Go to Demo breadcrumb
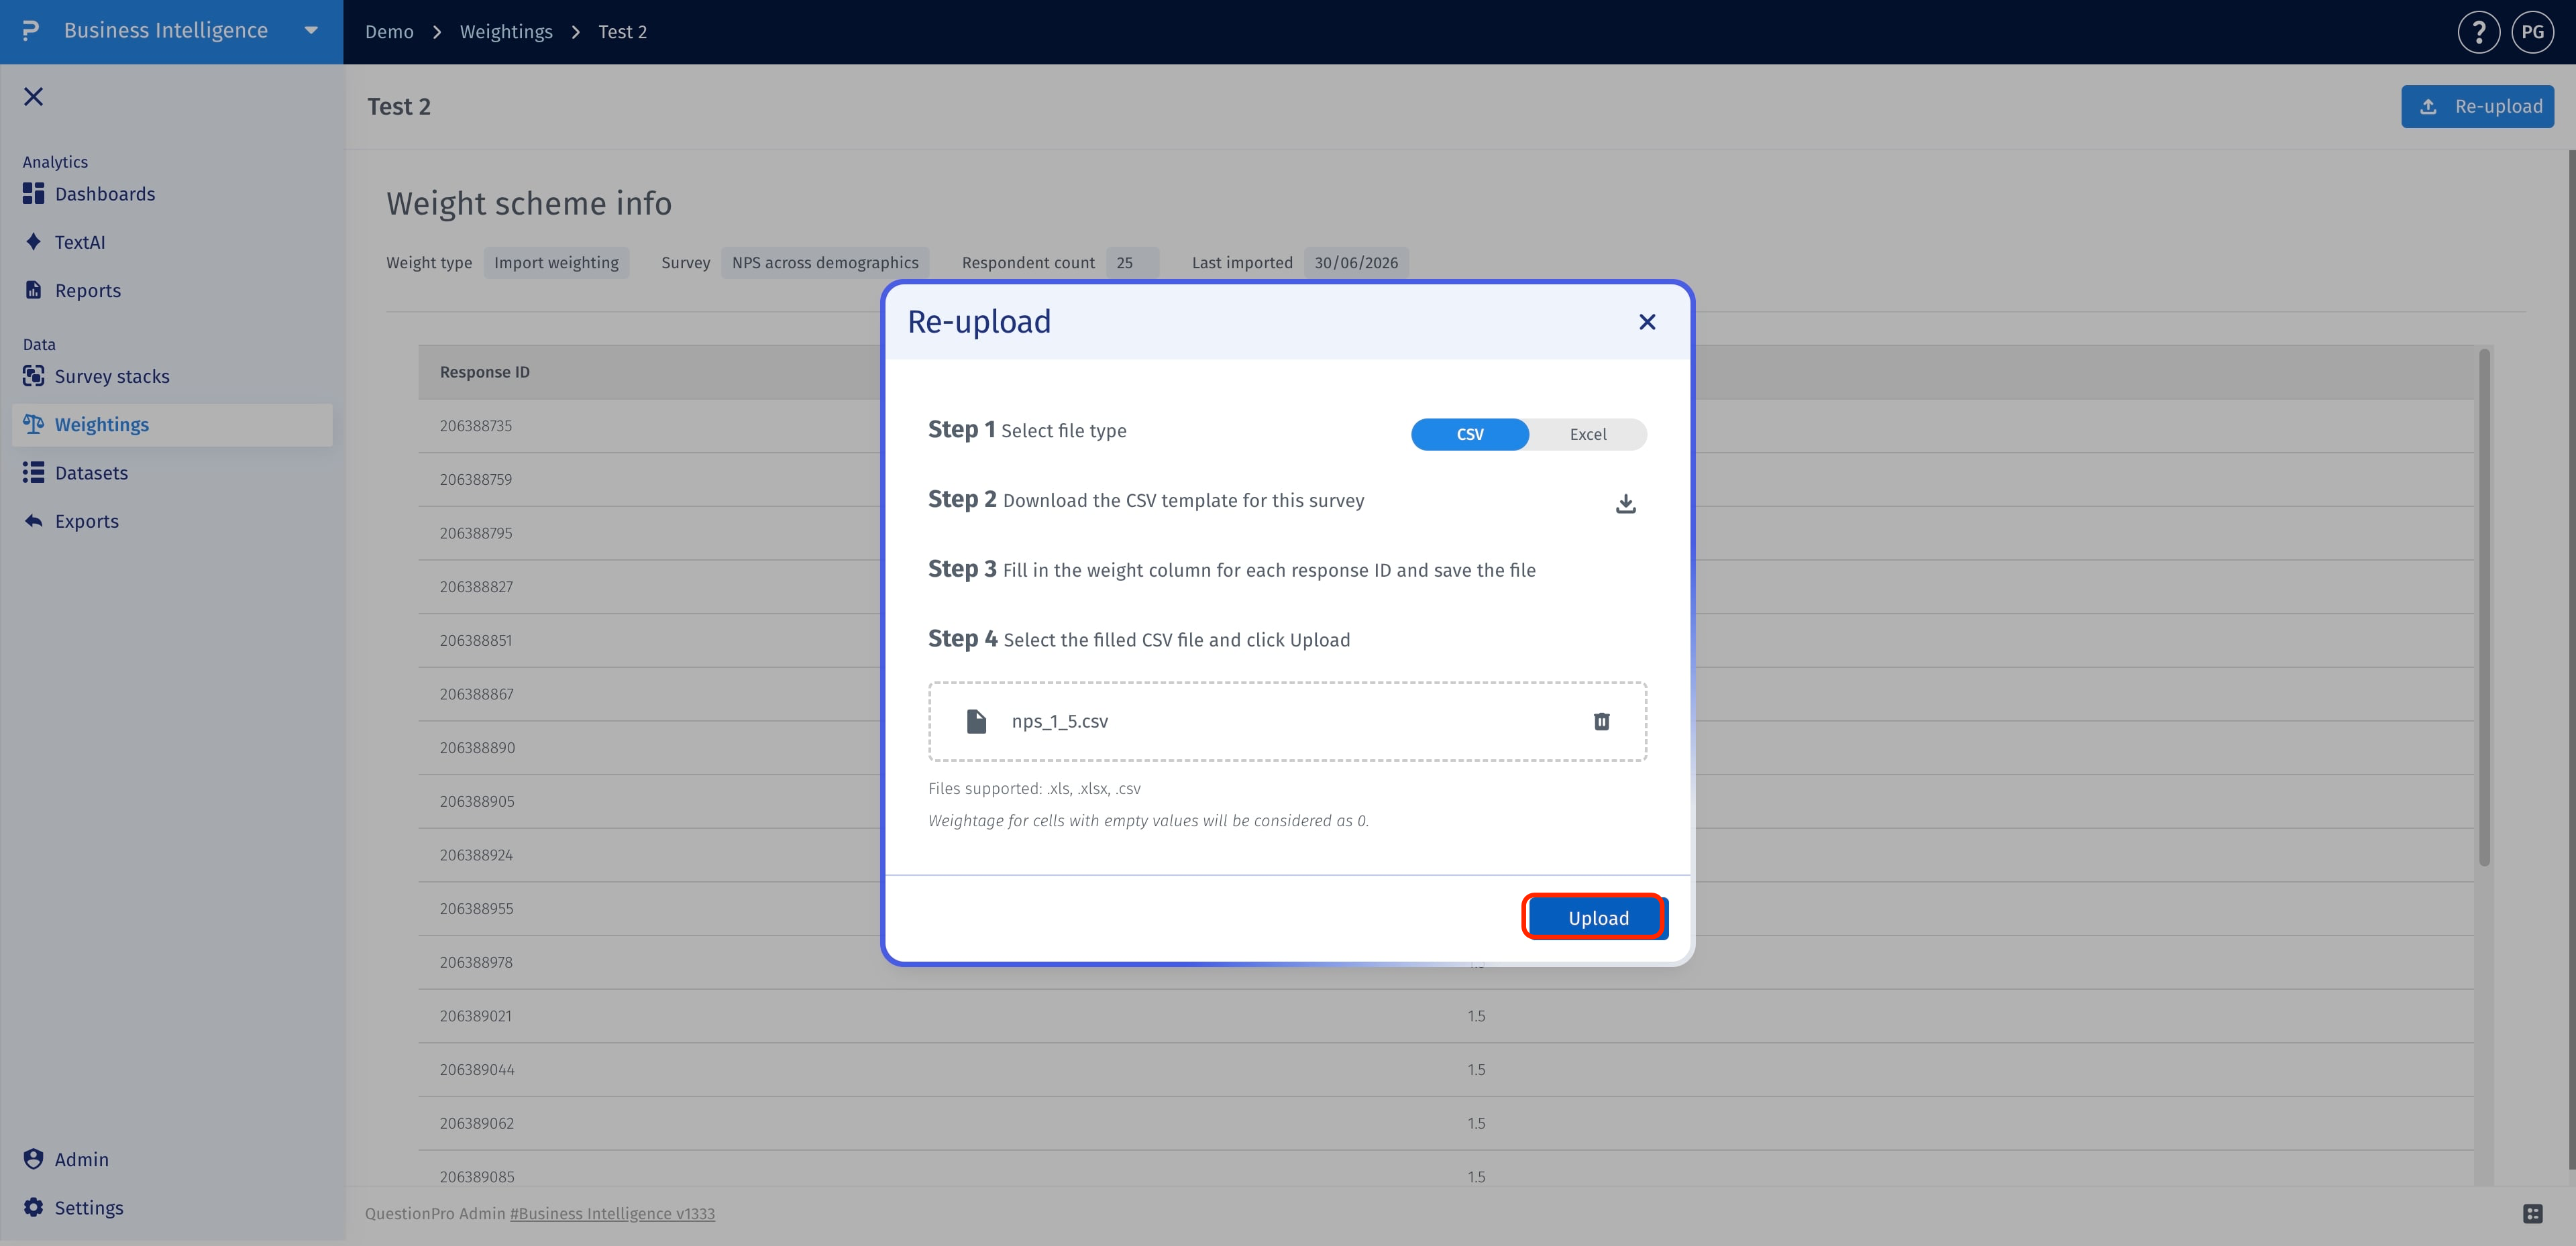 pyautogui.click(x=389, y=32)
